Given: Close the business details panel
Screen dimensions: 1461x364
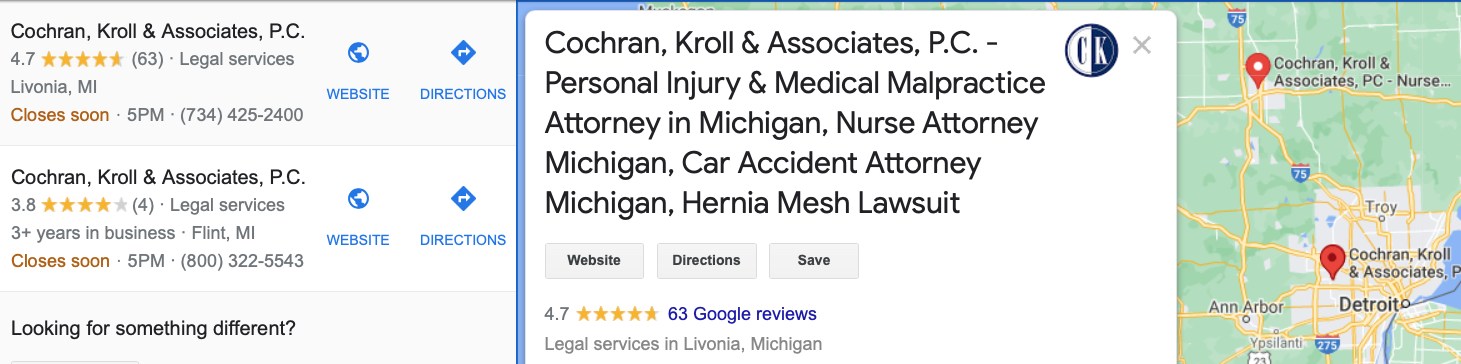Looking at the screenshot, I should [1142, 45].
